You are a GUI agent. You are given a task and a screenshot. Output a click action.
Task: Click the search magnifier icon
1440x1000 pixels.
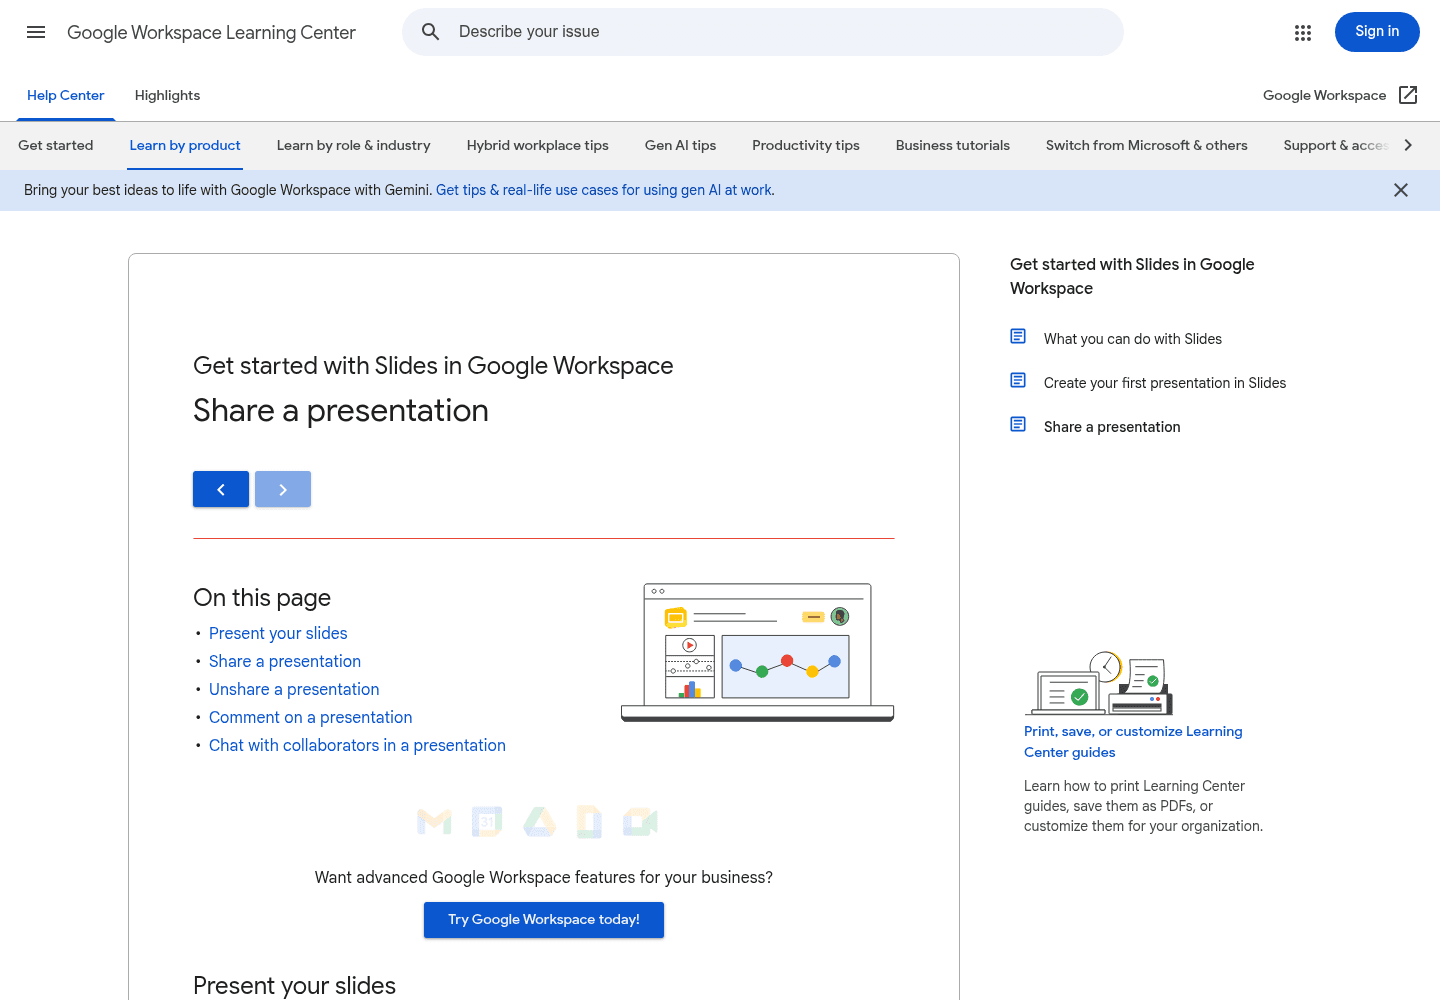[431, 32]
